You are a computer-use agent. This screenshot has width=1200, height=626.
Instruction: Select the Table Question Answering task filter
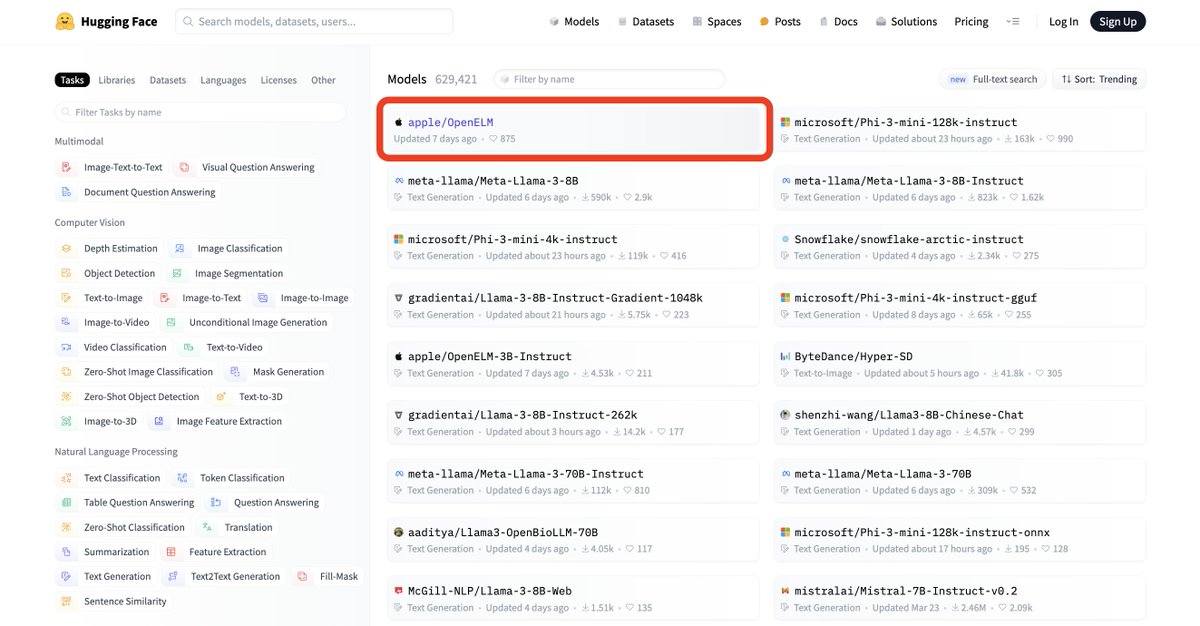click(127, 503)
